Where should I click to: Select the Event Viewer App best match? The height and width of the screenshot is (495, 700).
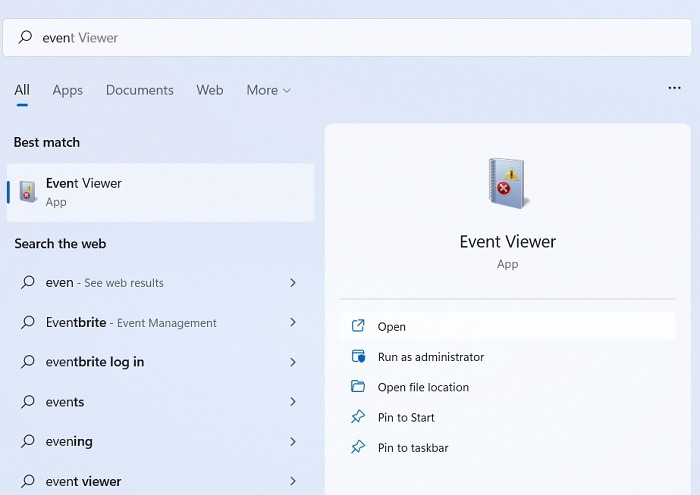click(x=161, y=192)
